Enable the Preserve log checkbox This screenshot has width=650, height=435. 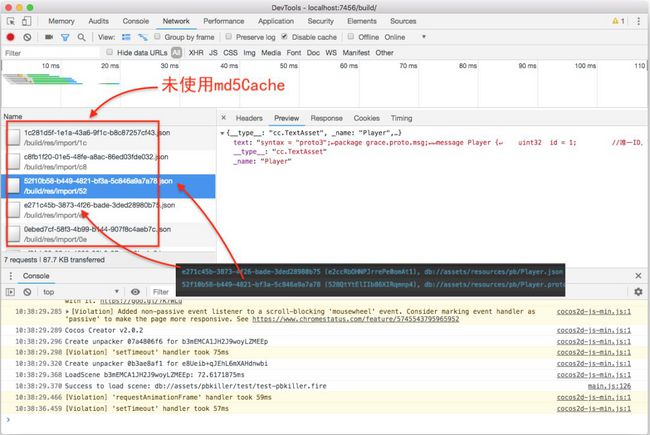pos(228,36)
